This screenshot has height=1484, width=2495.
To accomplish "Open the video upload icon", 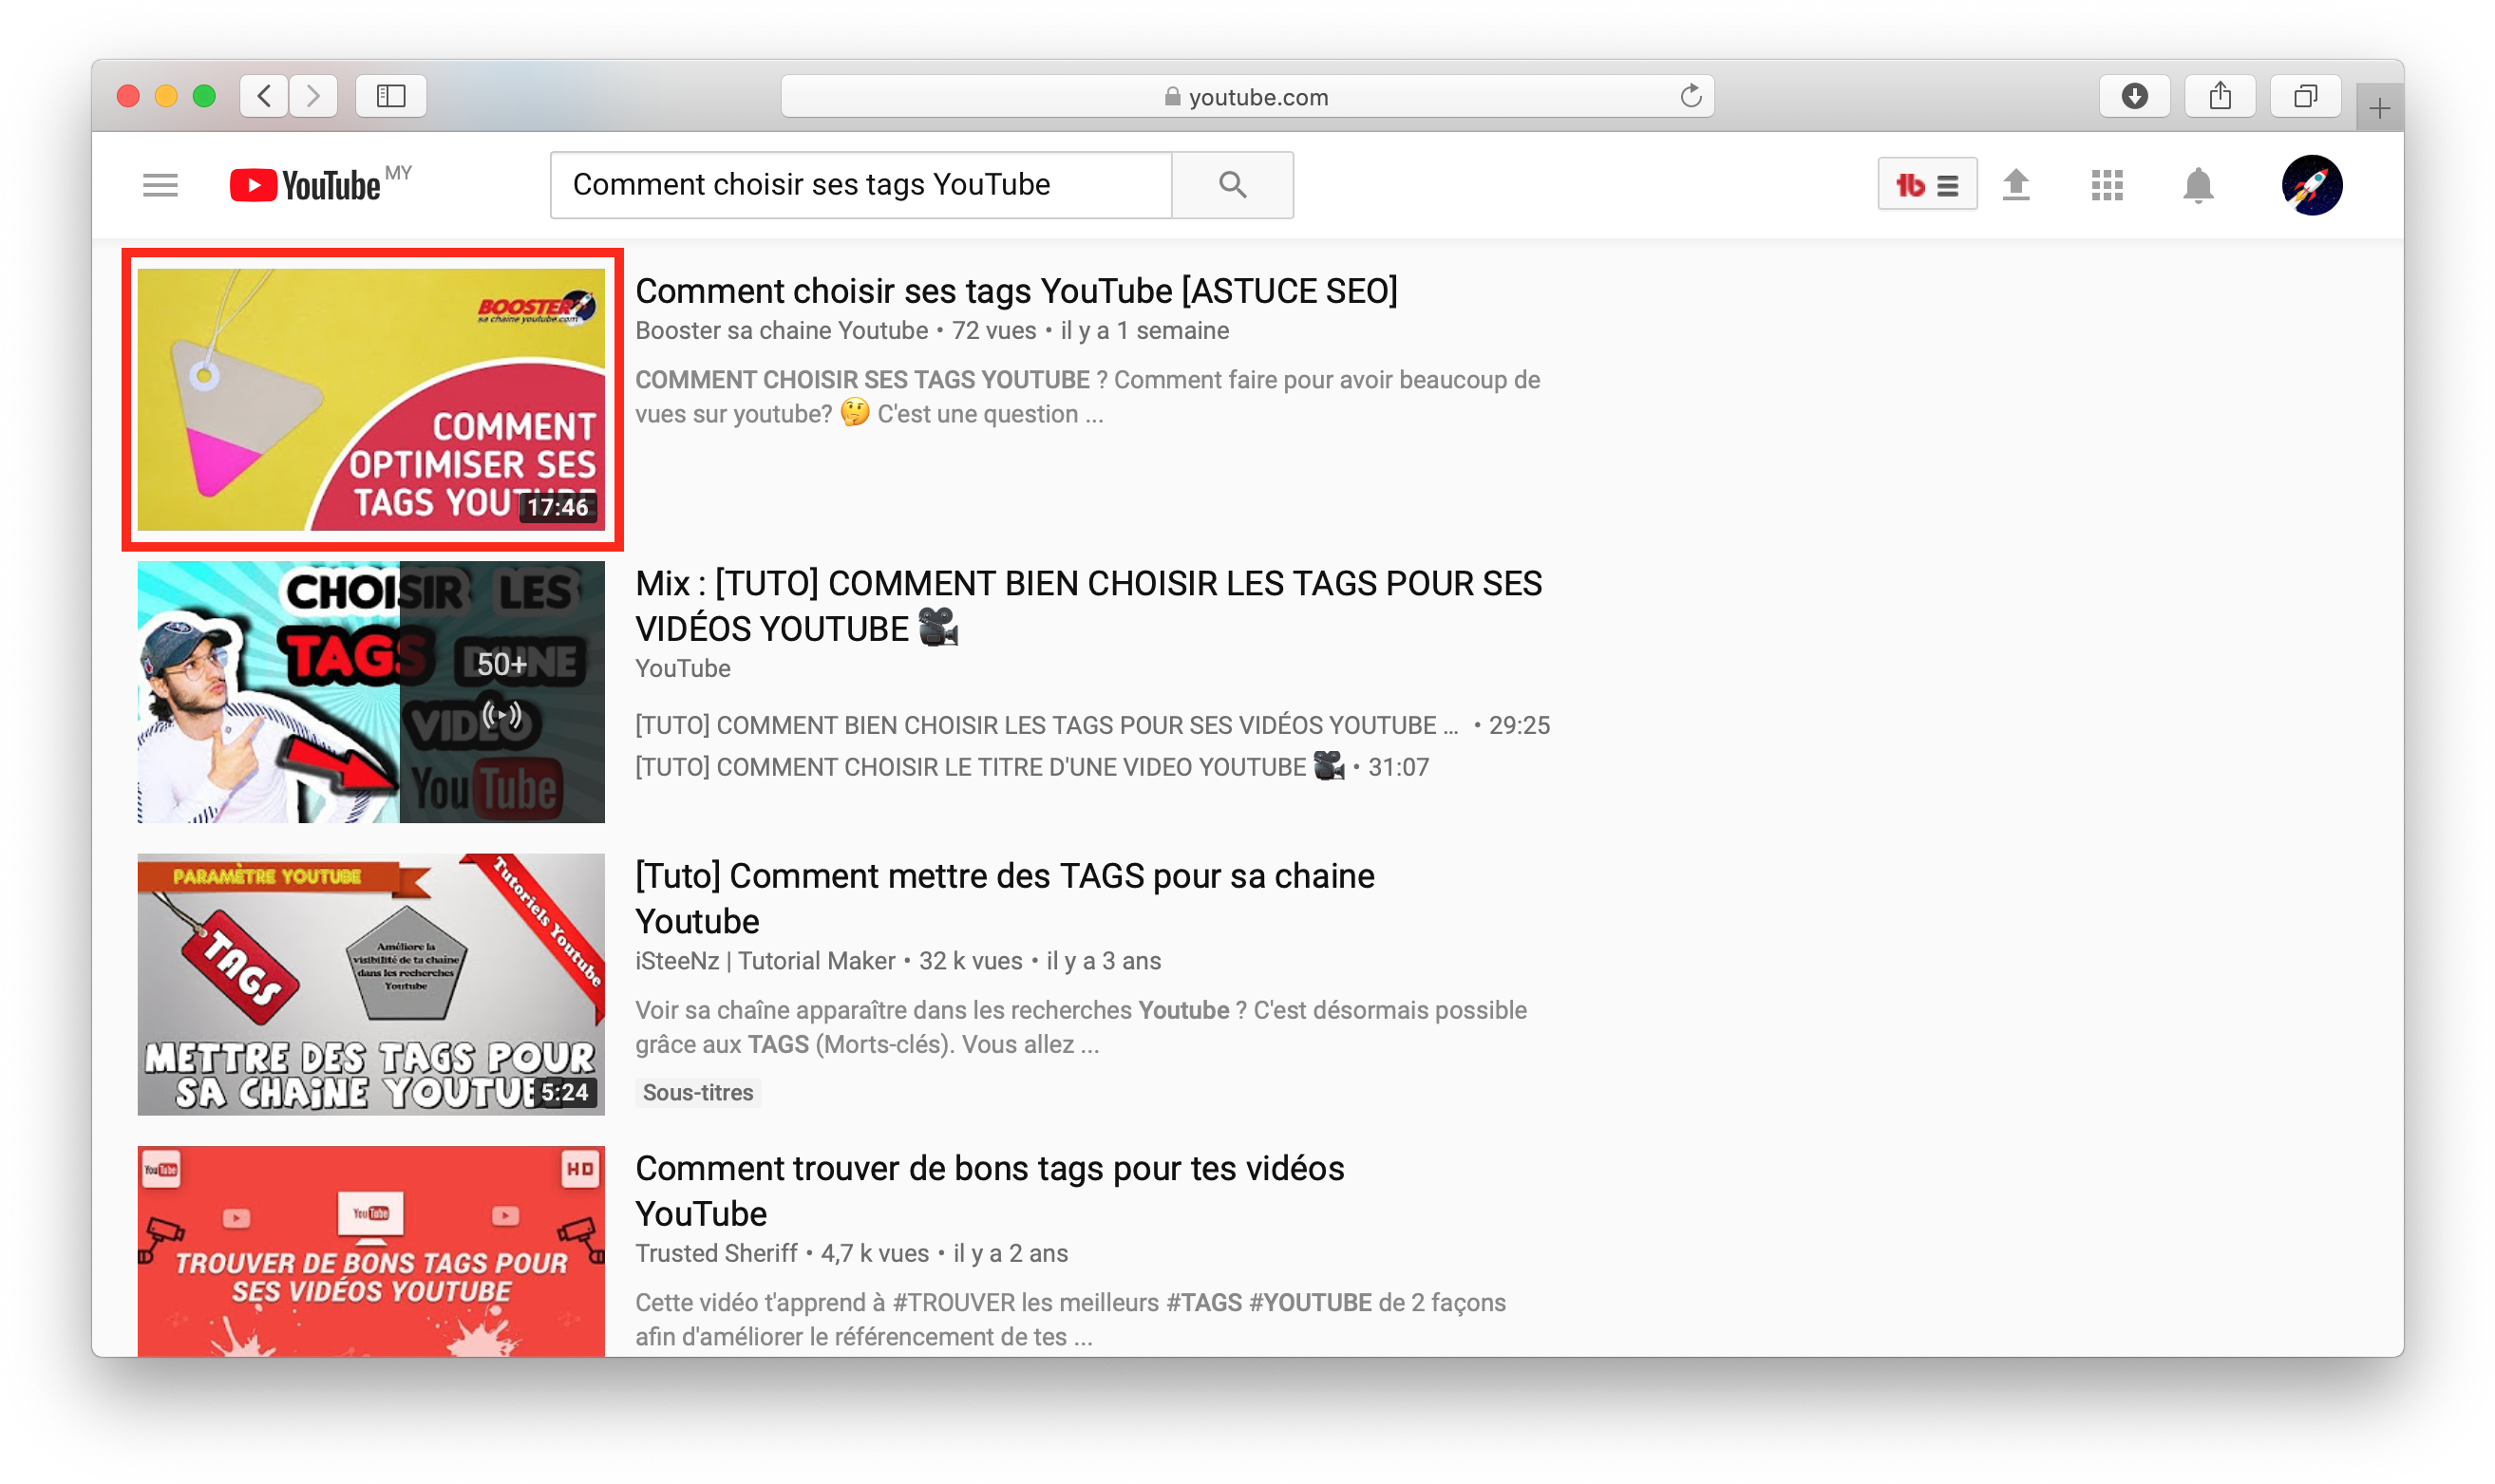I will point(2017,184).
